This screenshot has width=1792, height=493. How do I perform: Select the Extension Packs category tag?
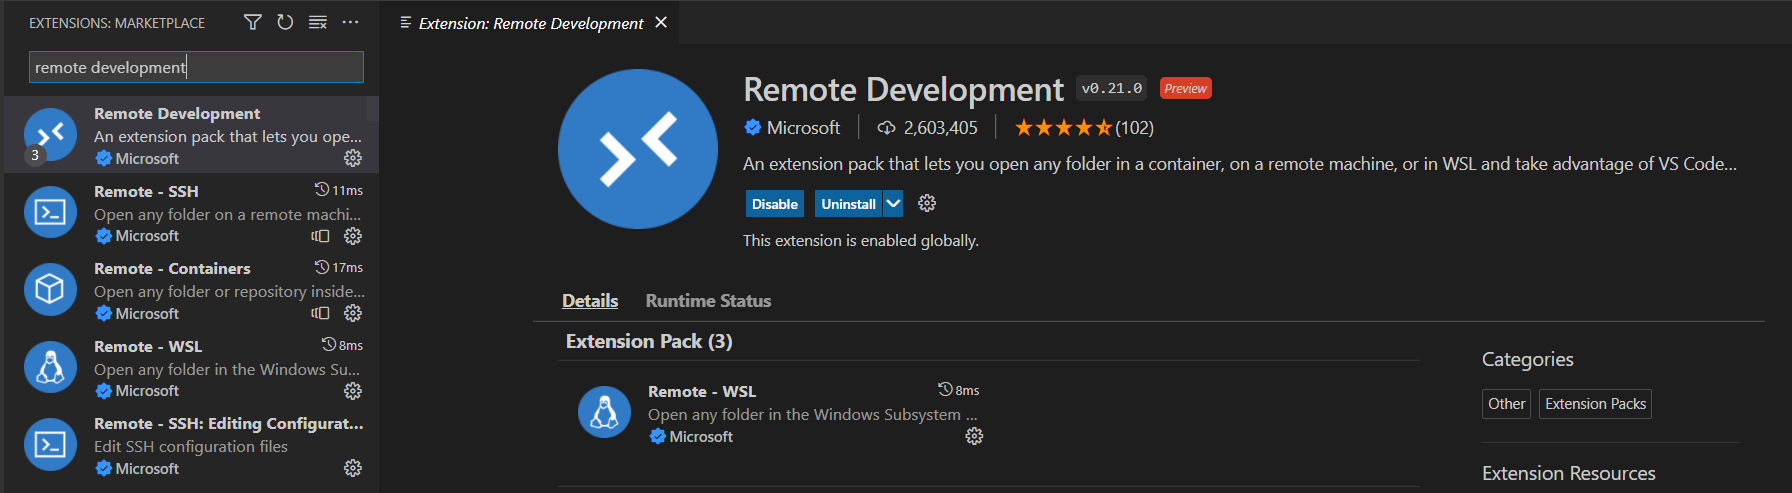point(1595,404)
